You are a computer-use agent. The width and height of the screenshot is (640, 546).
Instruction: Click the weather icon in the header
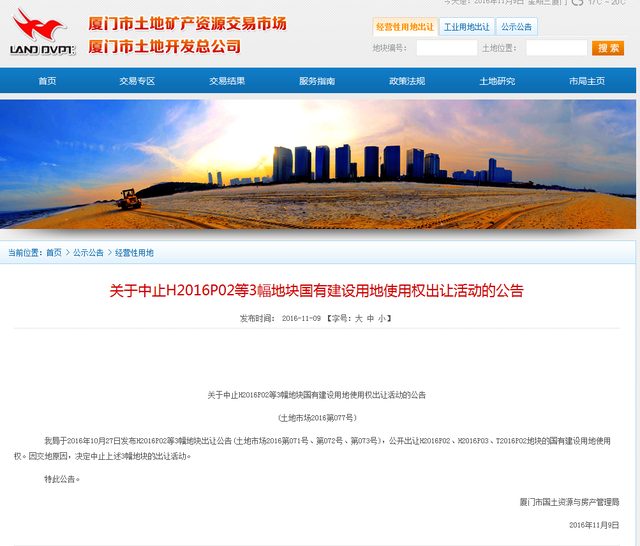(577, 2)
